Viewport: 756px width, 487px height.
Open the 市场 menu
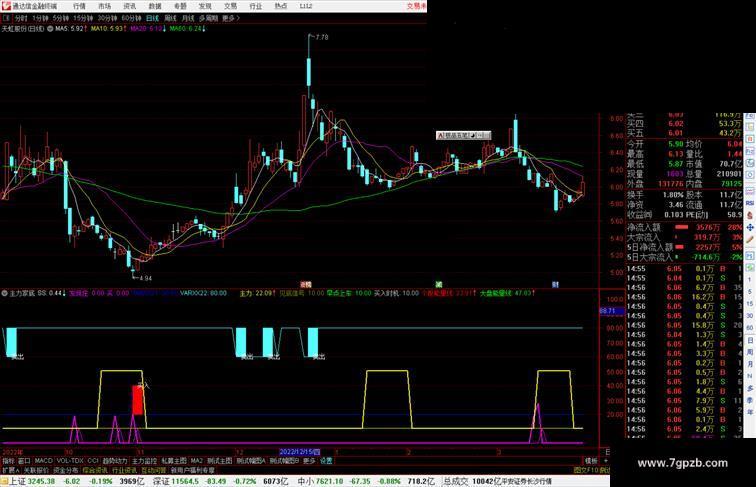[104, 6]
